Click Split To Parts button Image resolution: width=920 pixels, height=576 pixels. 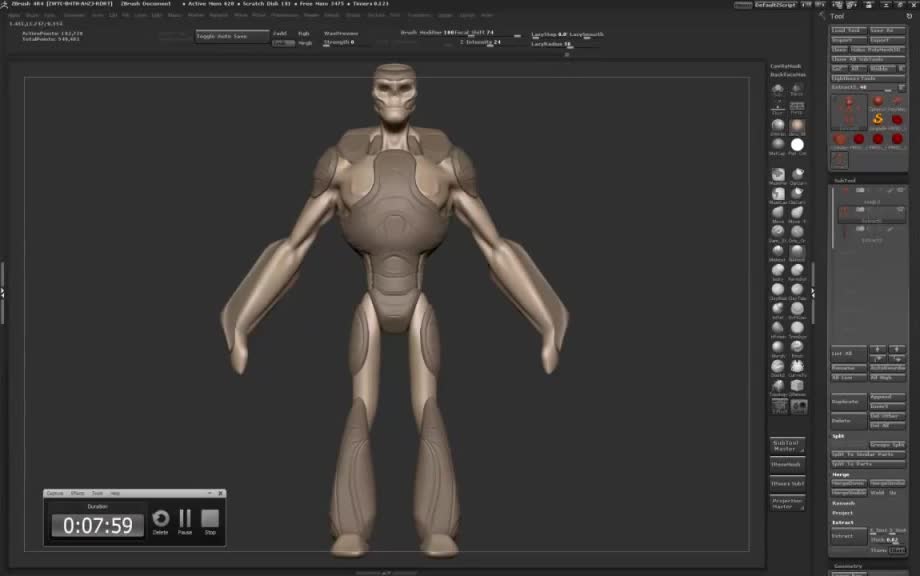[868, 464]
